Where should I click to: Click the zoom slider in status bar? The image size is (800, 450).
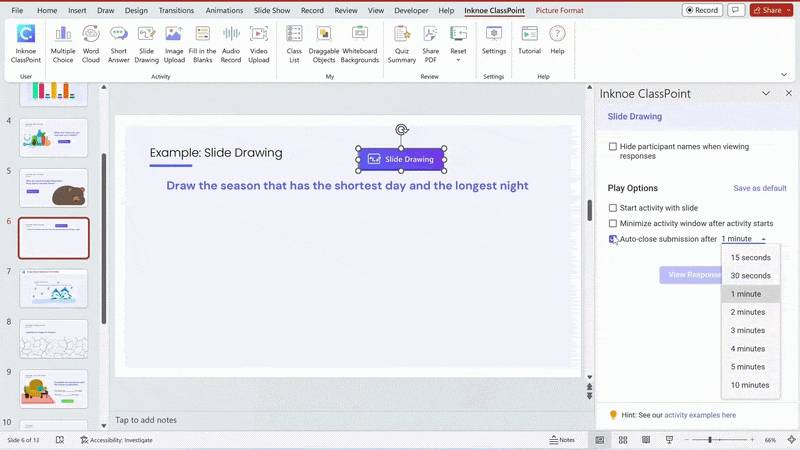710,440
